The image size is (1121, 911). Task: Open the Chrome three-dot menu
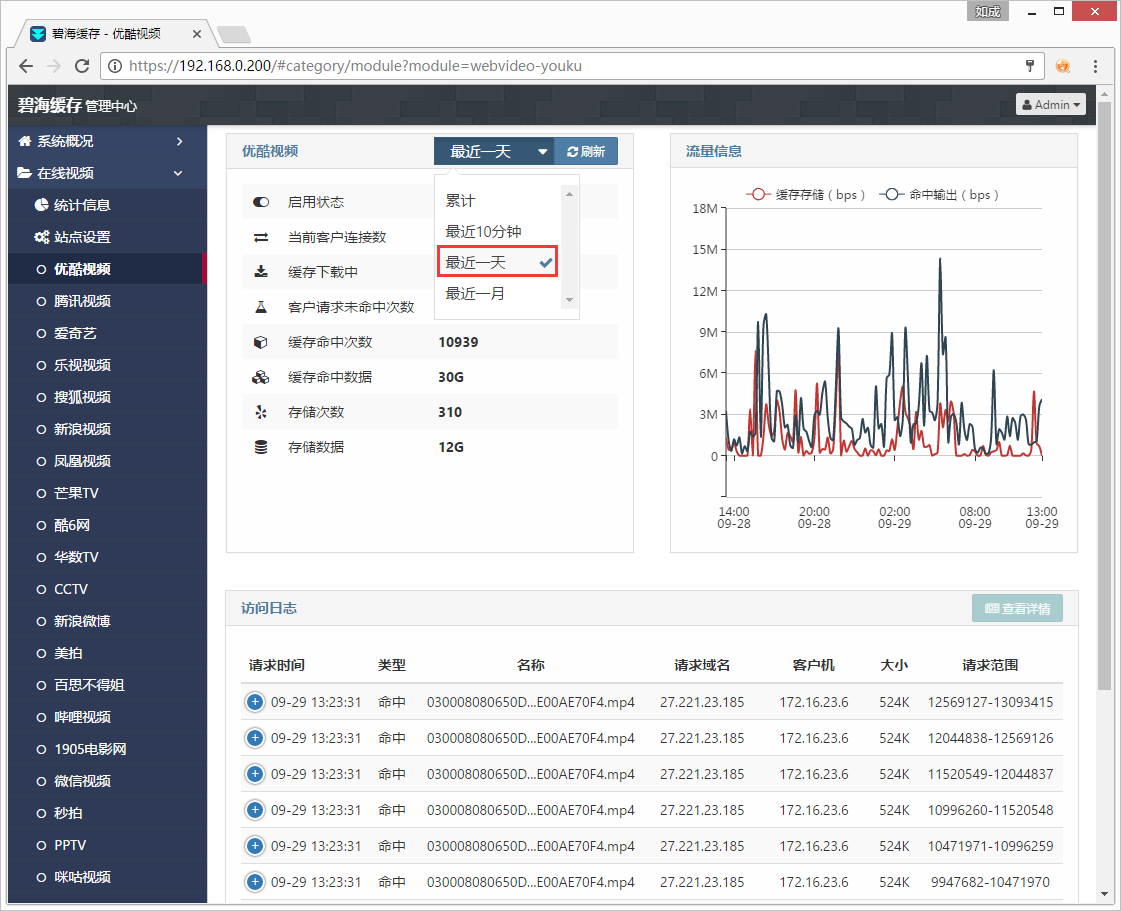coord(1096,66)
